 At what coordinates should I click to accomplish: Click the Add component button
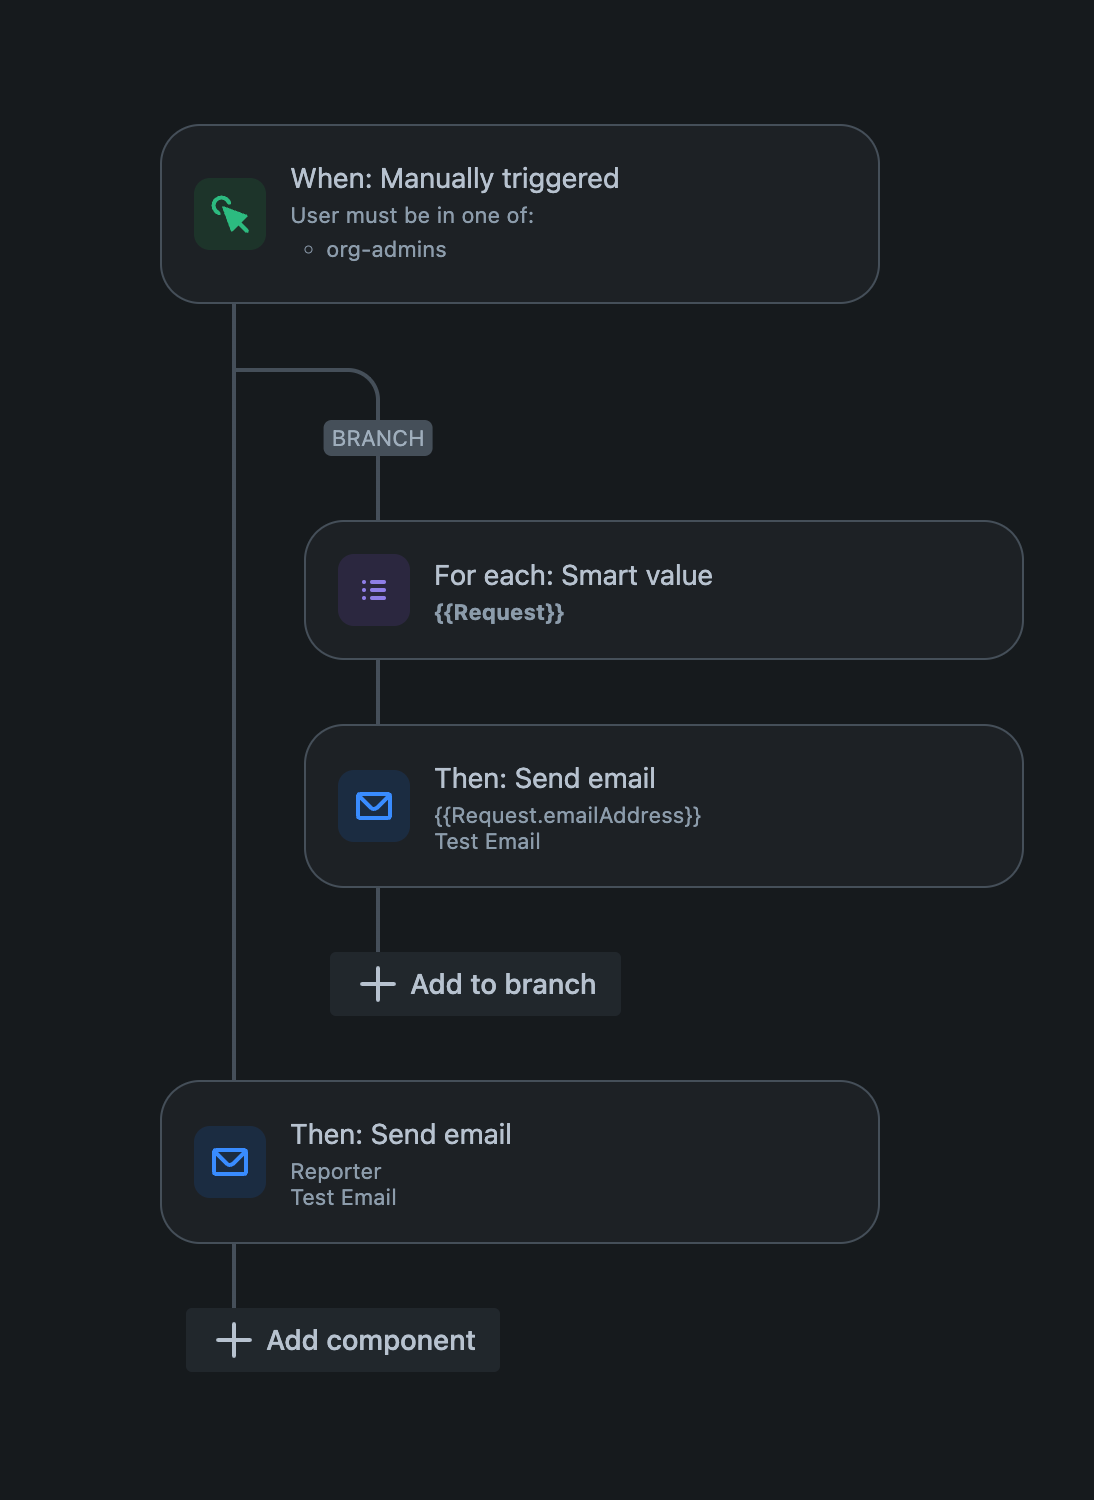pos(342,1340)
